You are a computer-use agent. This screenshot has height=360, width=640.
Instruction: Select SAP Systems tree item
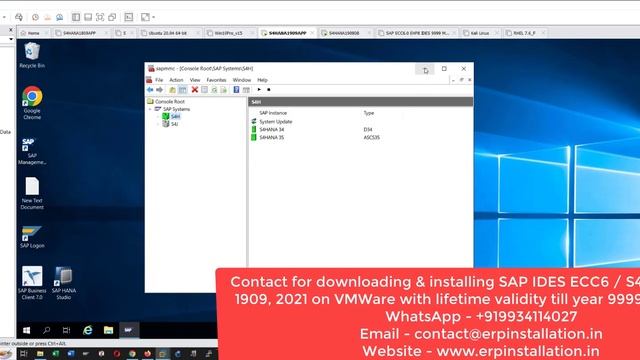click(176, 109)
